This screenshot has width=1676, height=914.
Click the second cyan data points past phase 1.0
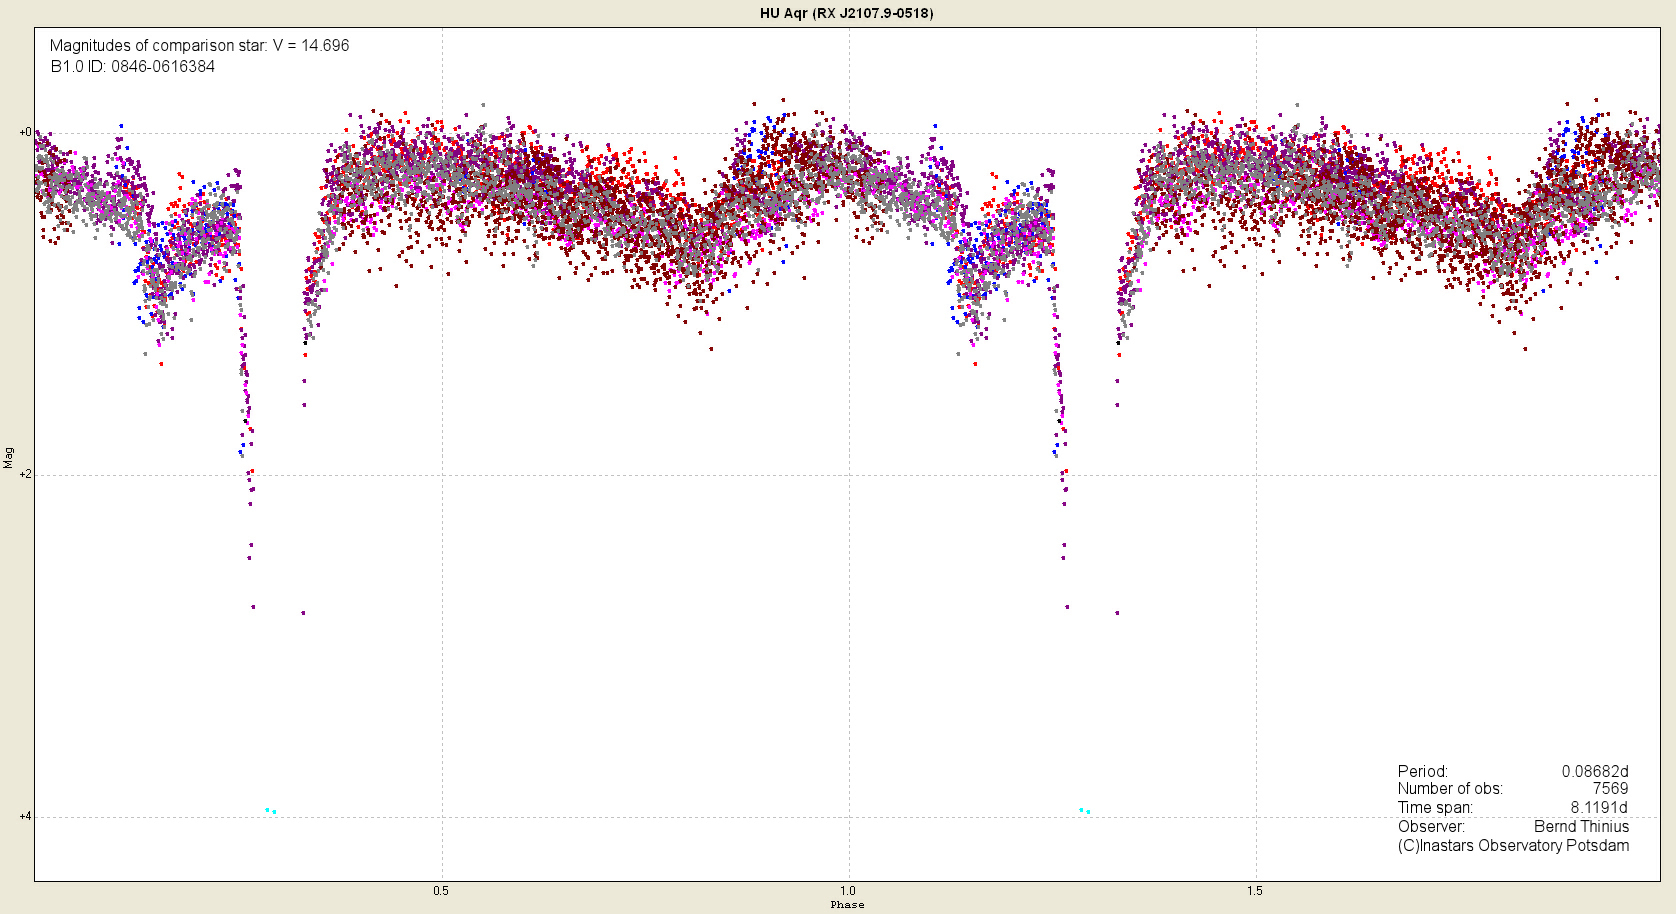coord(1084,810)
